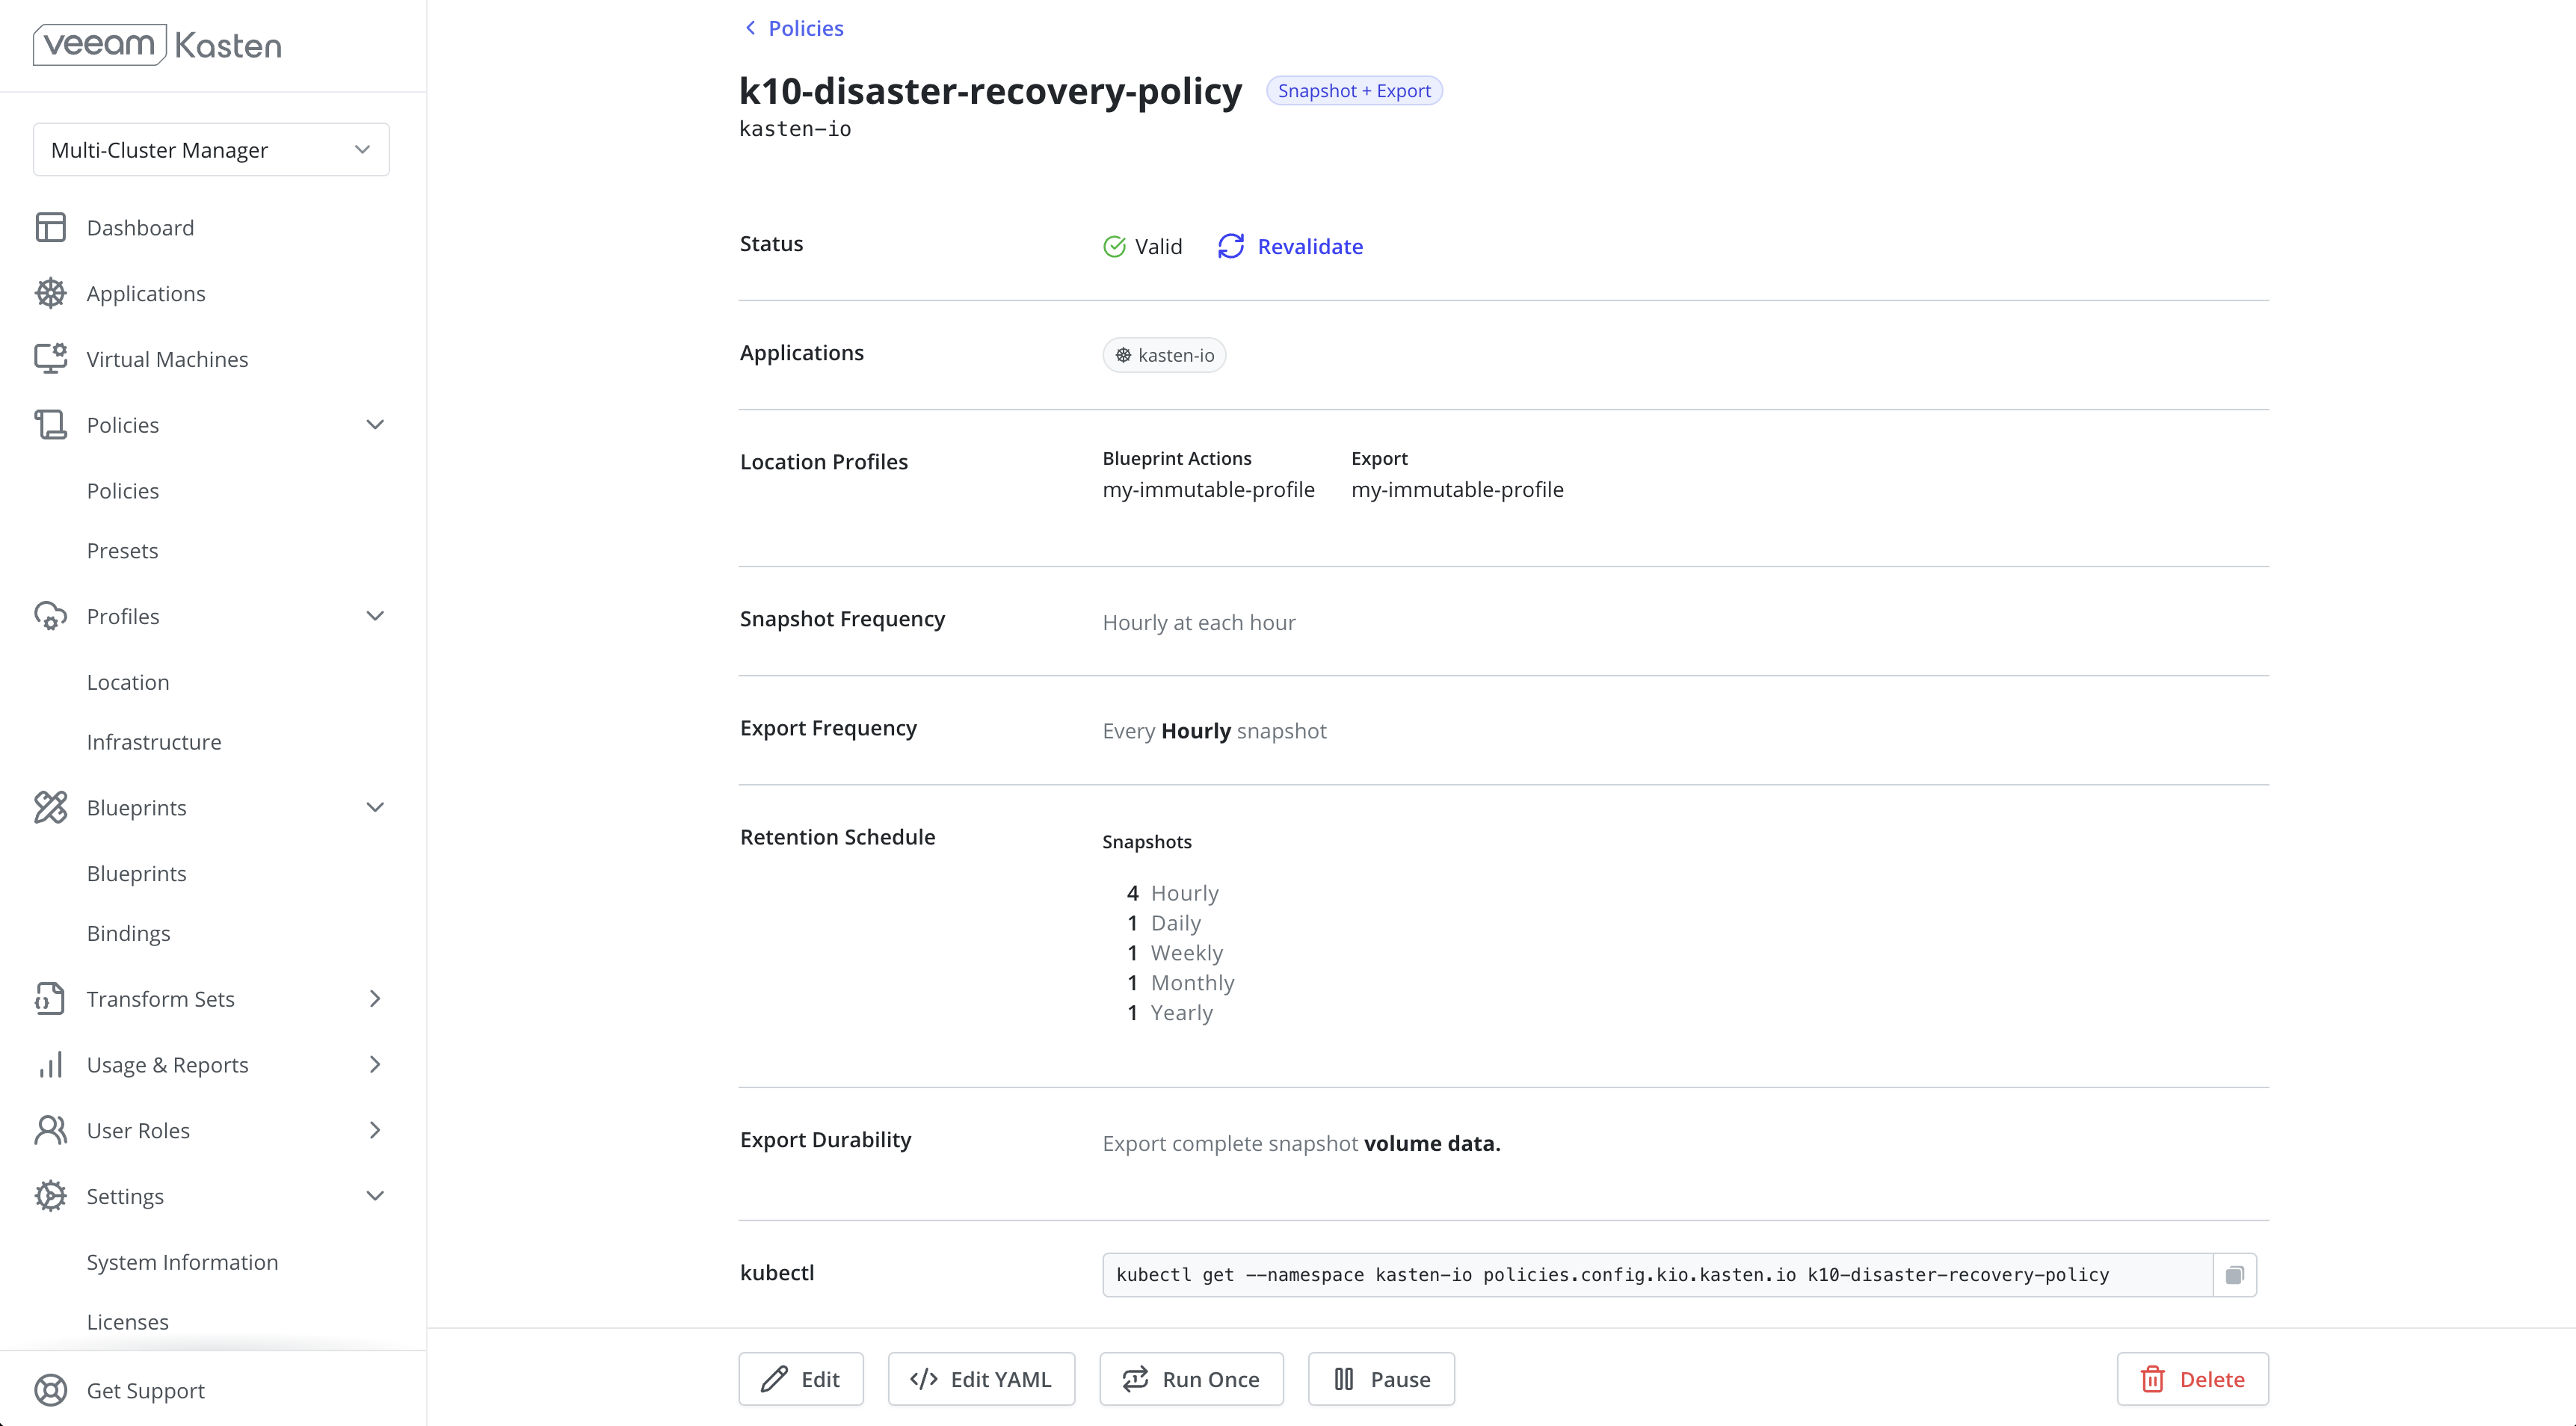Click the Usage & Reports chart icon
Viewport: 2576px width, 1426px height.
click(x=50, y=1065)
